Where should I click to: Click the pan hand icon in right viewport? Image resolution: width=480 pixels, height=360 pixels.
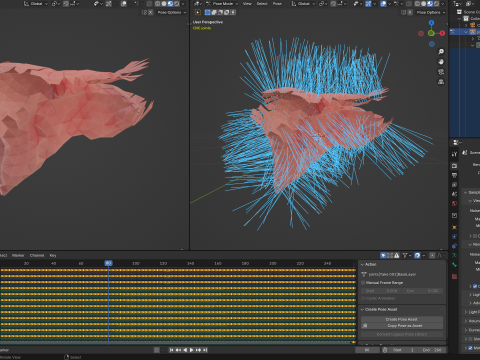[441, 62]
